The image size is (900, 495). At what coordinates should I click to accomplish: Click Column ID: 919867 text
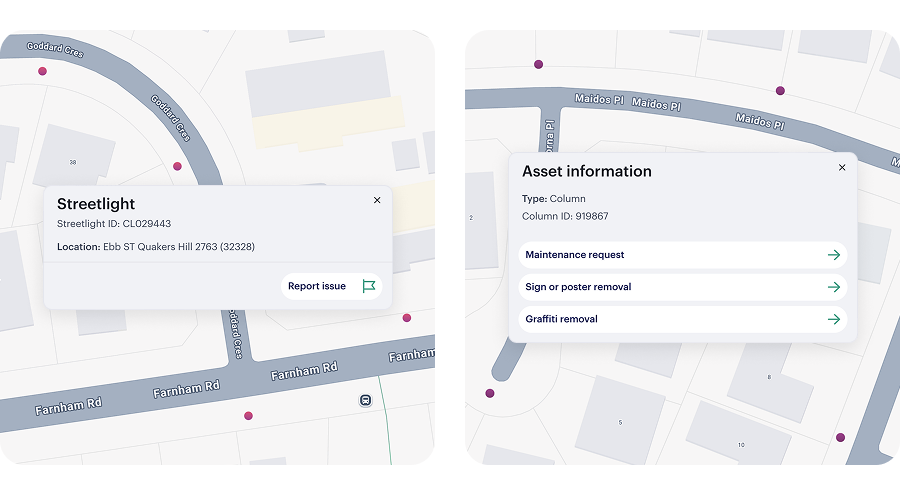[x=565, y=216]
